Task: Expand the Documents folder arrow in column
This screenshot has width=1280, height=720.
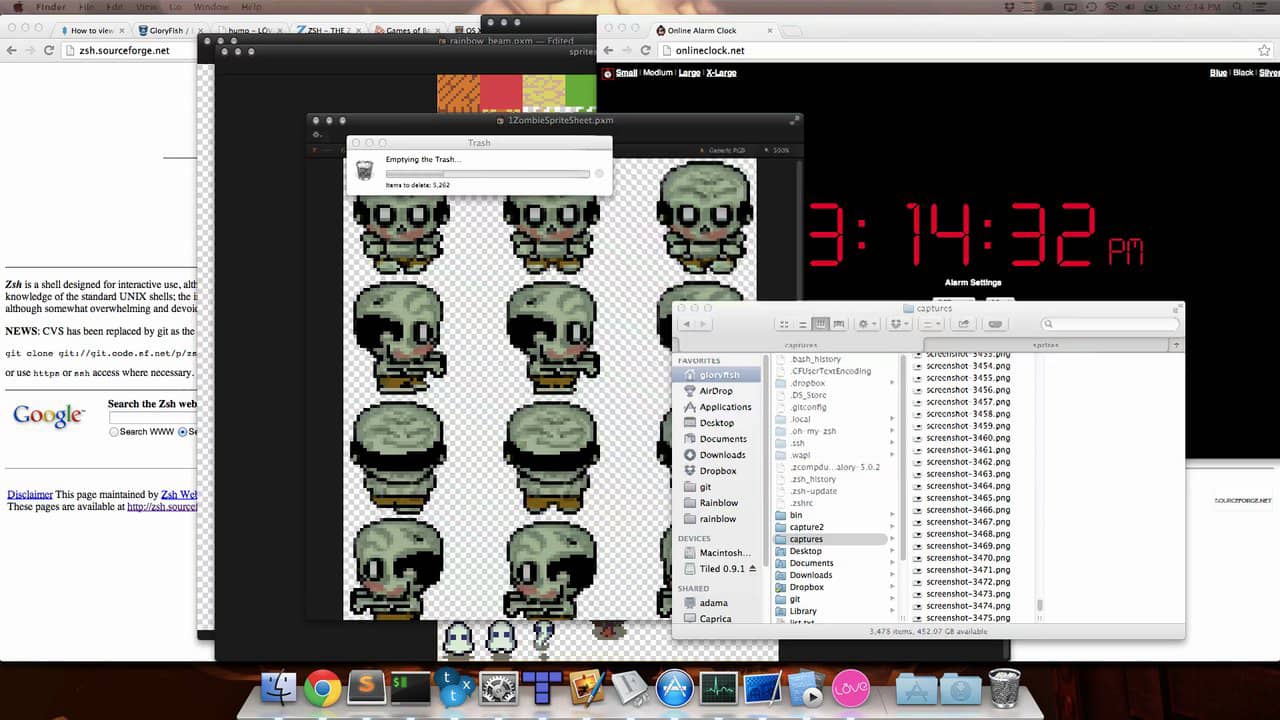Action: click(892, 563)
